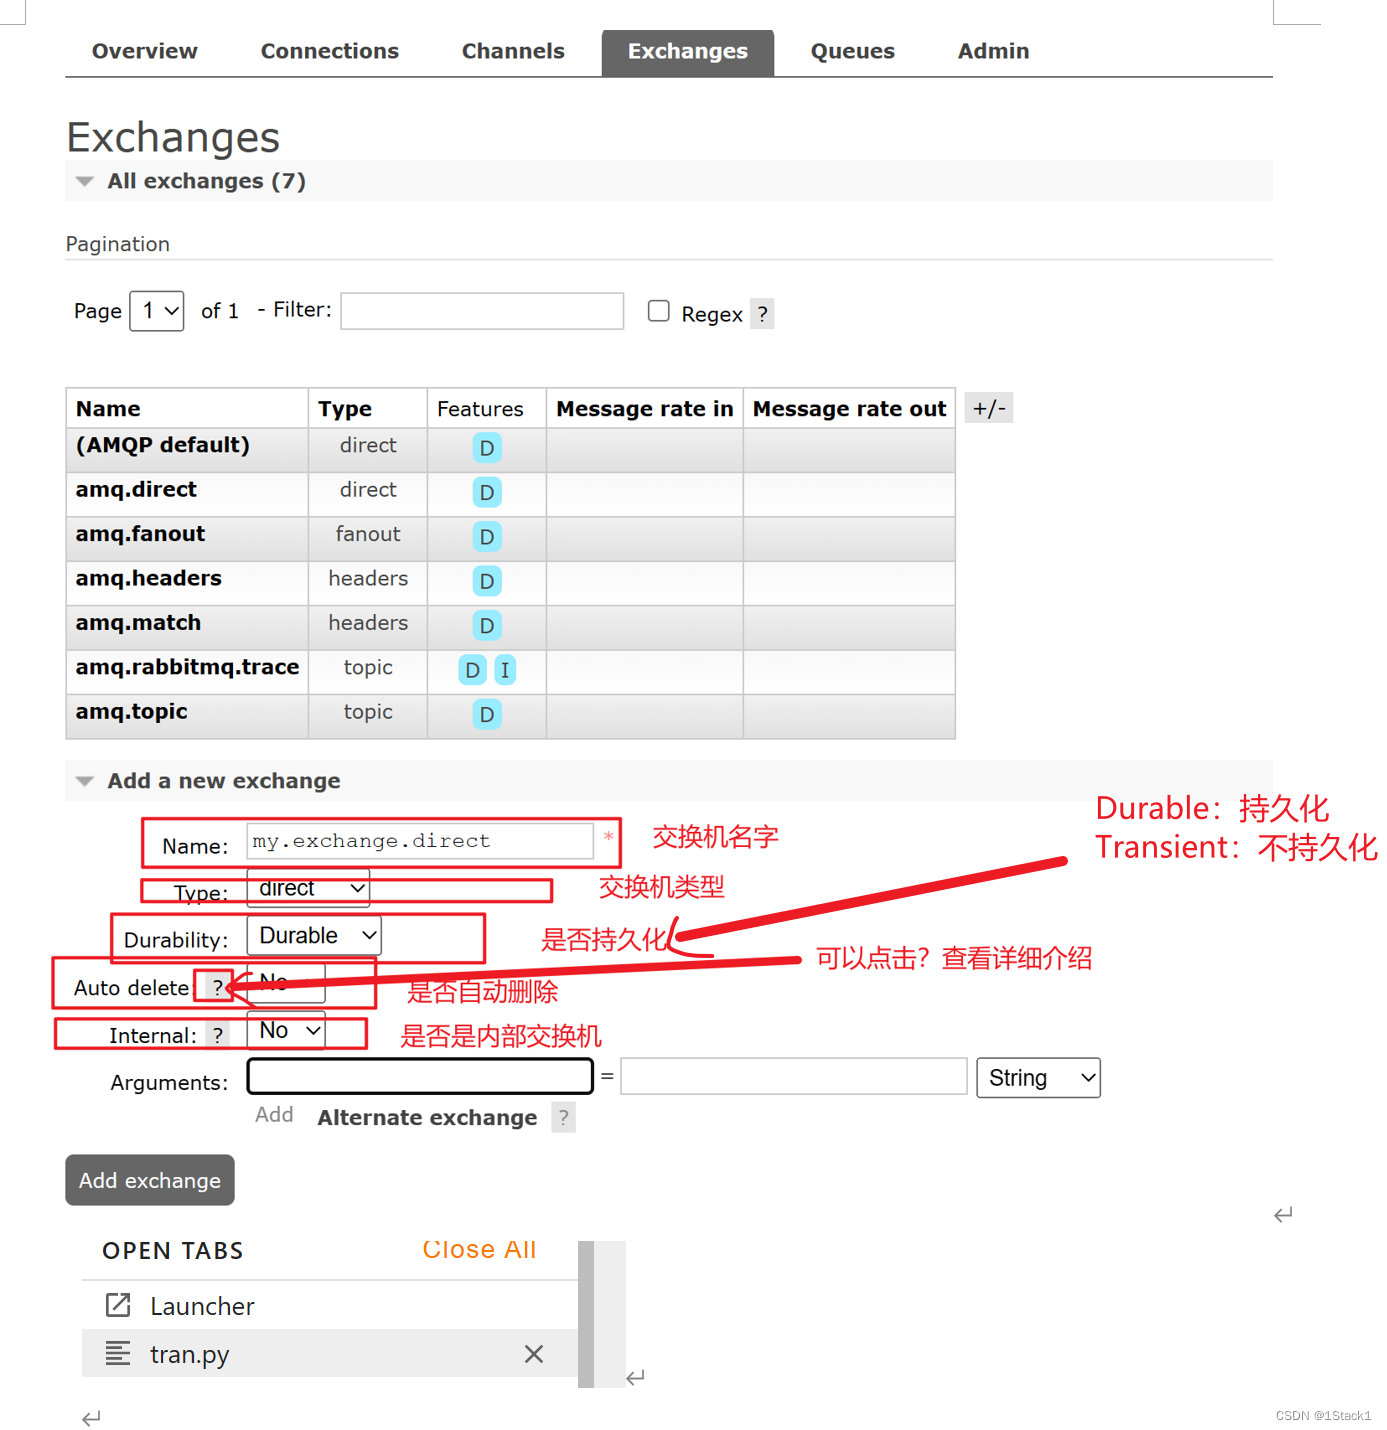Open the amq.headers exchange
The image size is (1387, 1430).
[x=149, y=578]
